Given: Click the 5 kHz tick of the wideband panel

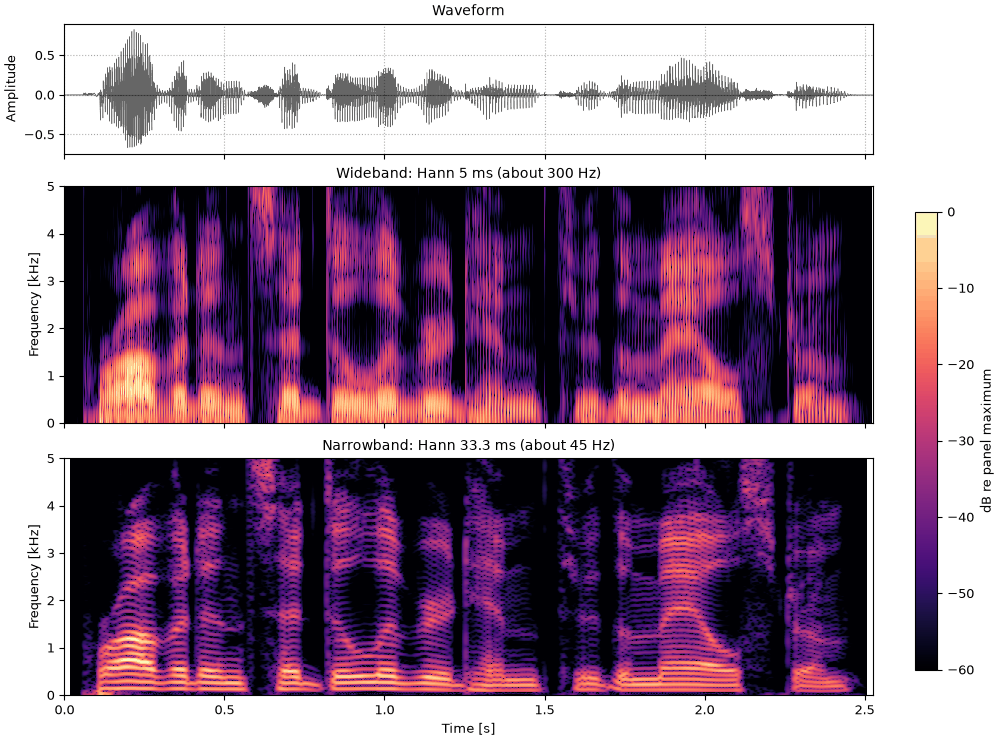Looking at the screenshot, I should (x=52, y=187).
